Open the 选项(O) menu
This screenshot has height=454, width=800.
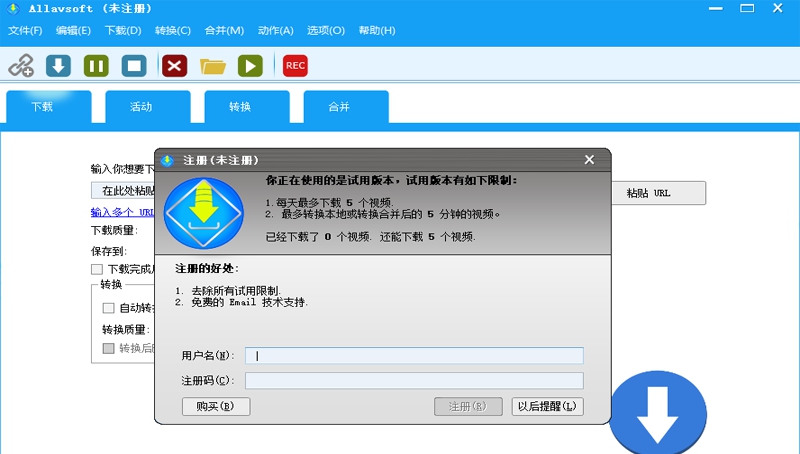point(326,31)
